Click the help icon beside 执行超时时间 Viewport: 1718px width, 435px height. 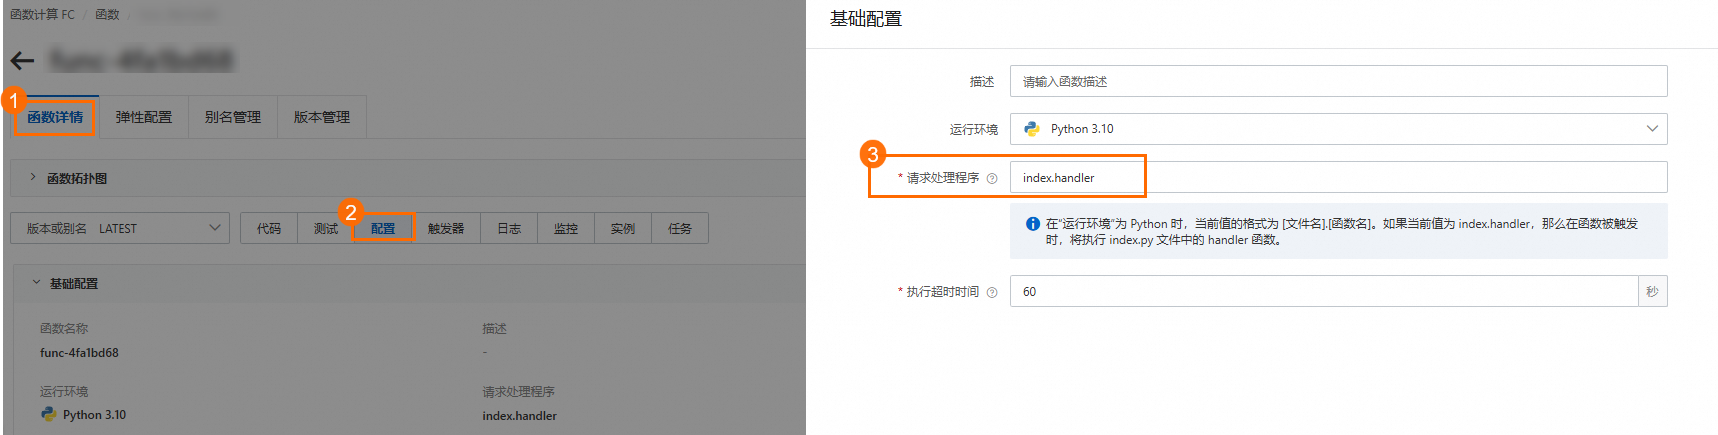pos(992,292)
